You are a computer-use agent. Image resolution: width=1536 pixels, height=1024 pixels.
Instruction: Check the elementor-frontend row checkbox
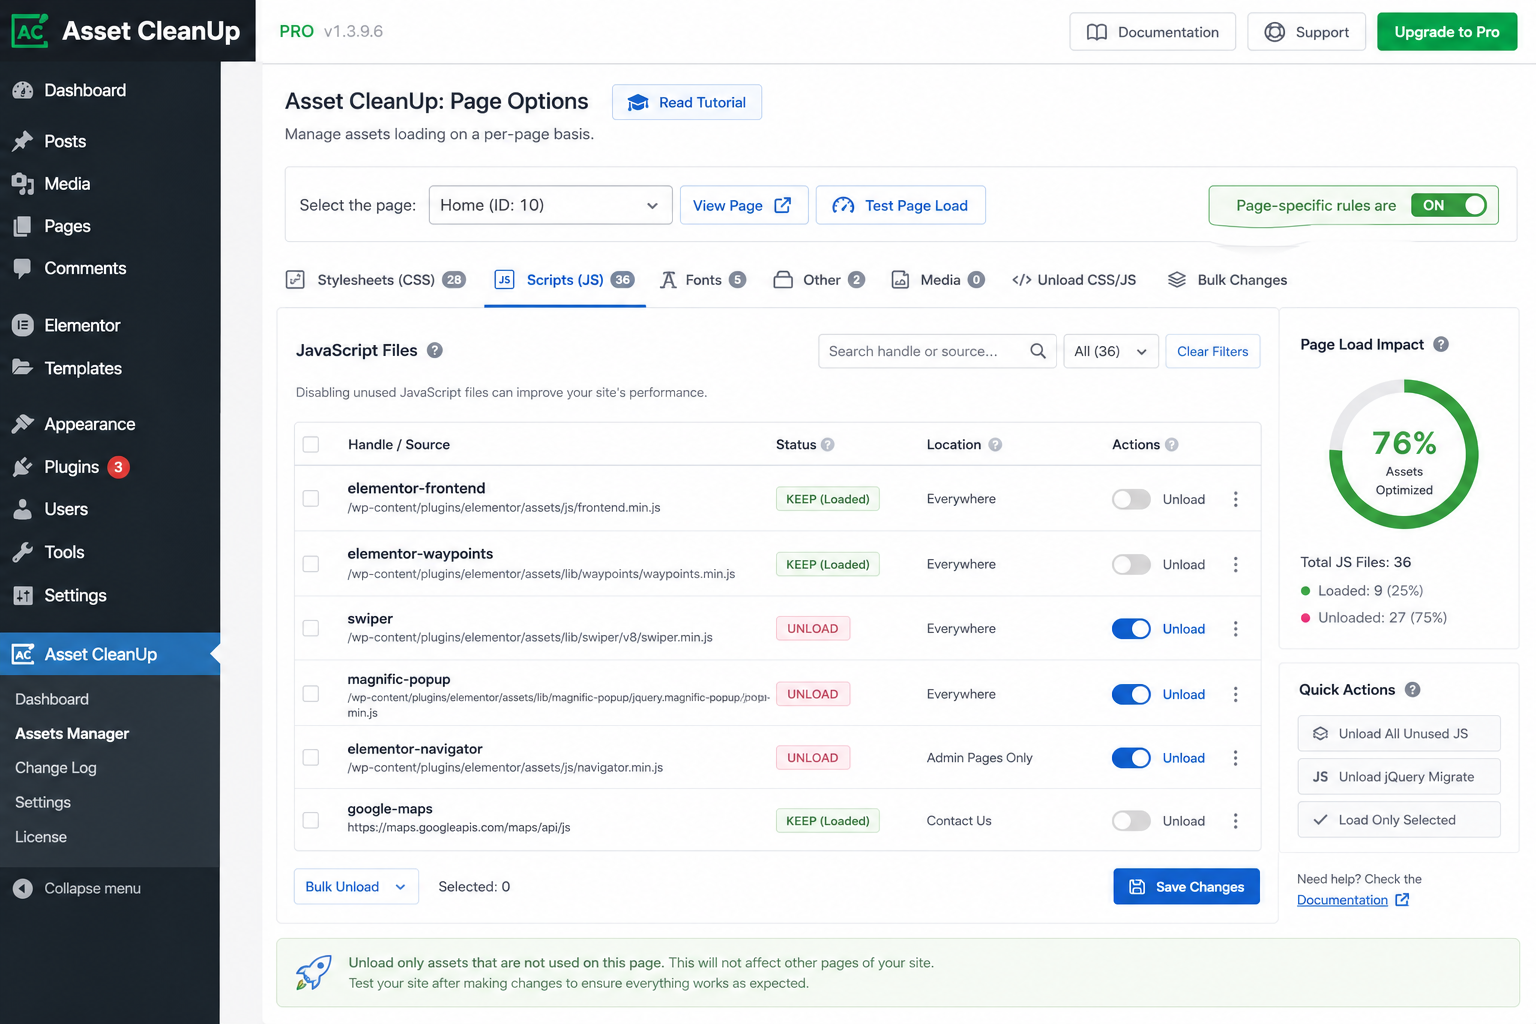pos(311,498)
